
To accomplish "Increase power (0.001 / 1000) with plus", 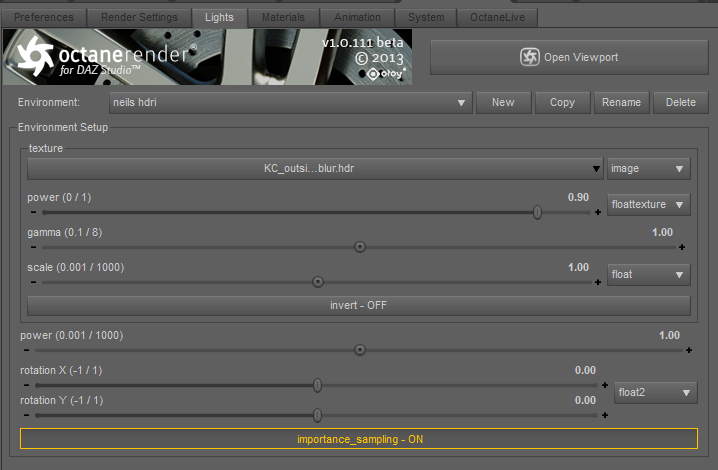I will tap(689, 350).
